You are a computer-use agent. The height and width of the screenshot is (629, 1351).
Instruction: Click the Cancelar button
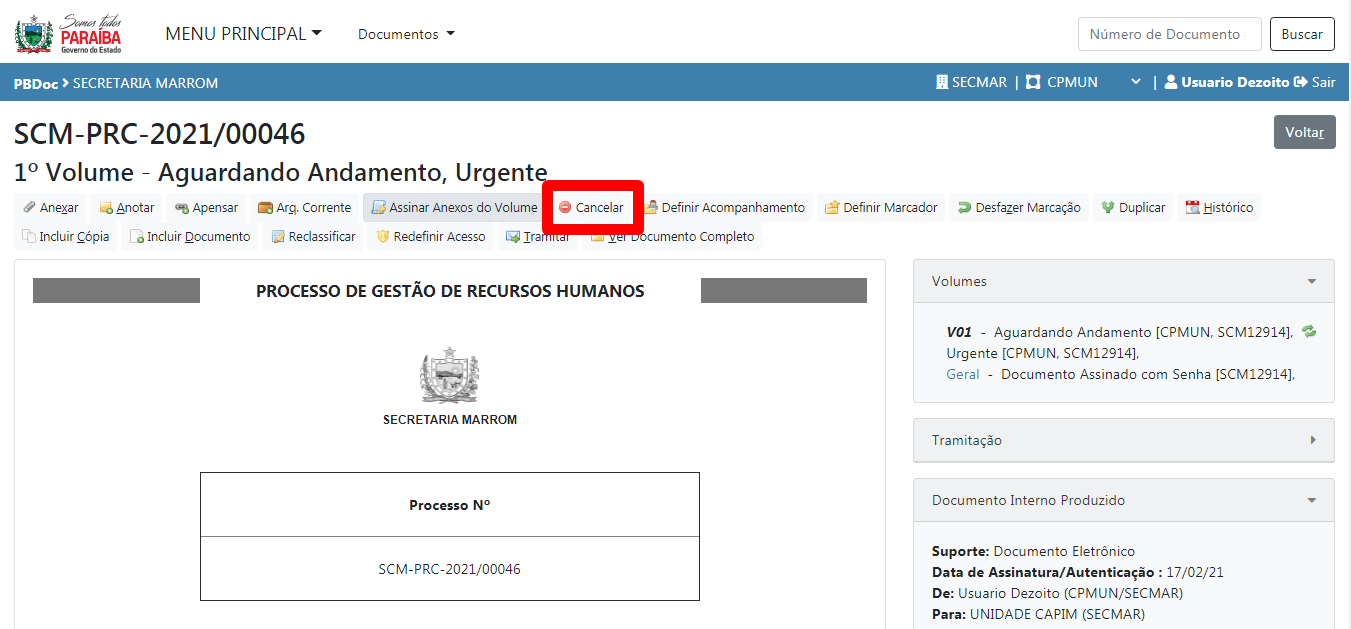pyautogui.click(x=591, y=208)
